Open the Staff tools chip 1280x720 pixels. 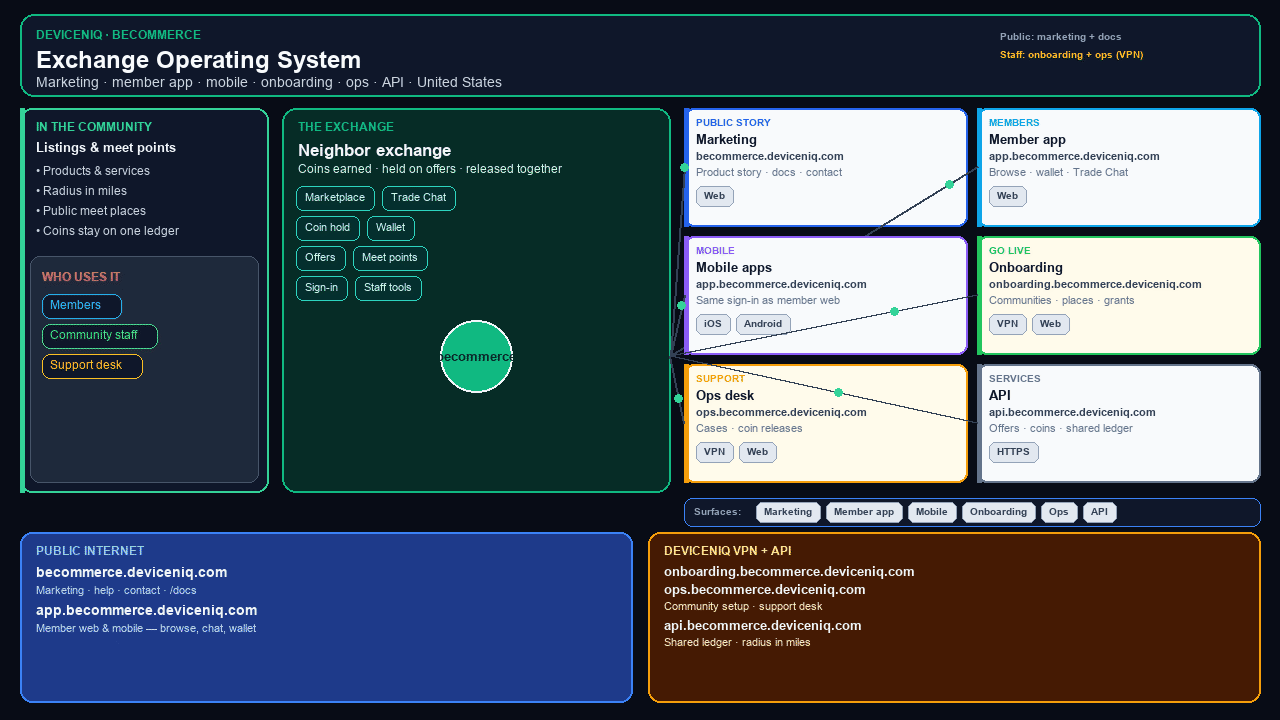tap(388, 288)
